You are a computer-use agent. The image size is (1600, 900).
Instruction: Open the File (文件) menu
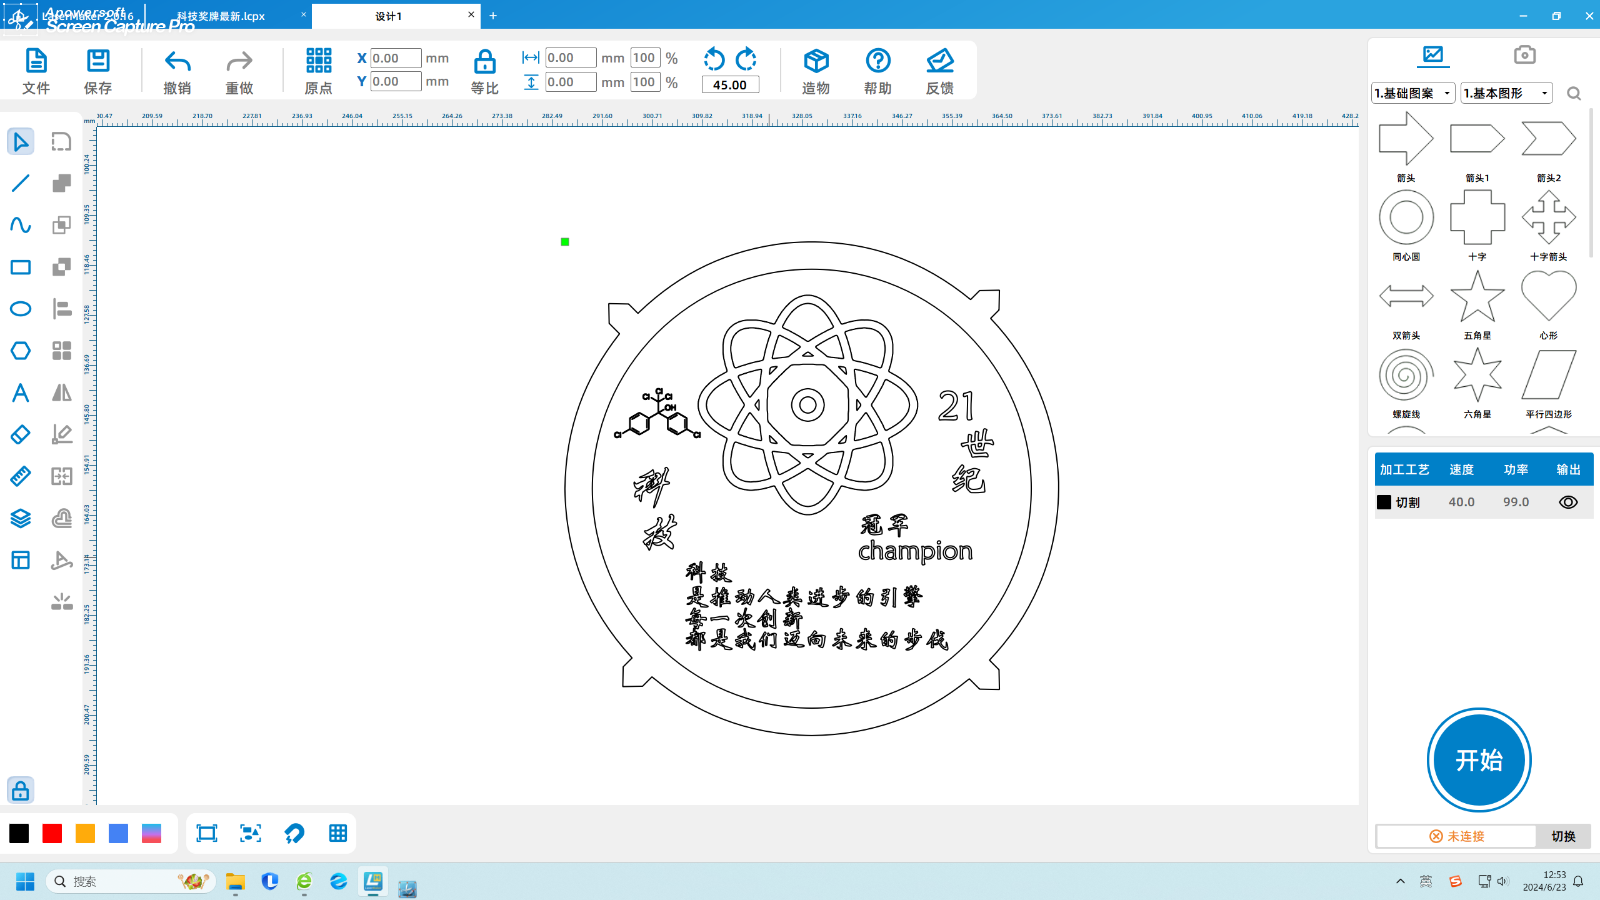(x=36, y=62)
